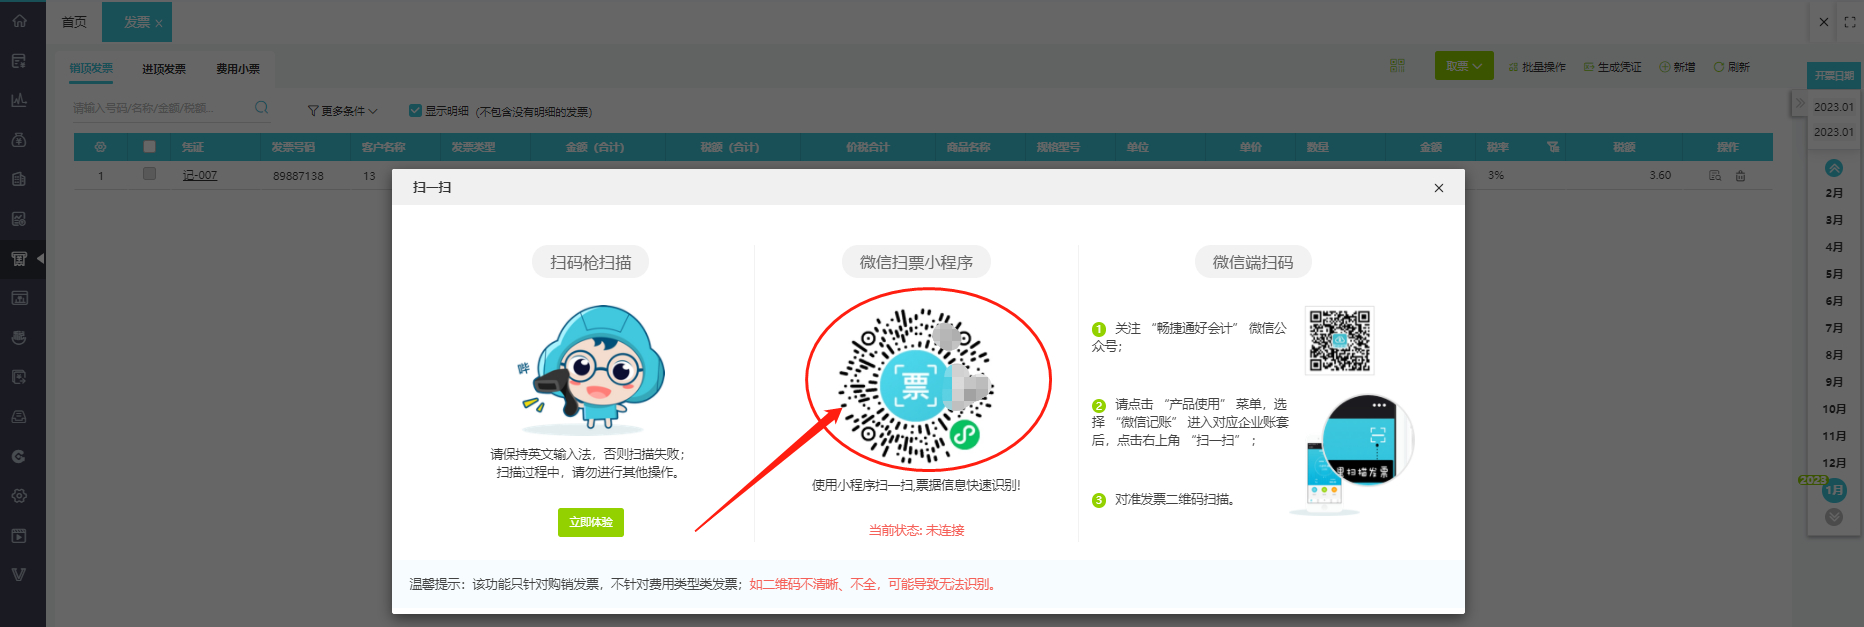Open the line chart icon in the sidebar
The width and height of the screenshot is (1864, 627).
pos(19,100)
